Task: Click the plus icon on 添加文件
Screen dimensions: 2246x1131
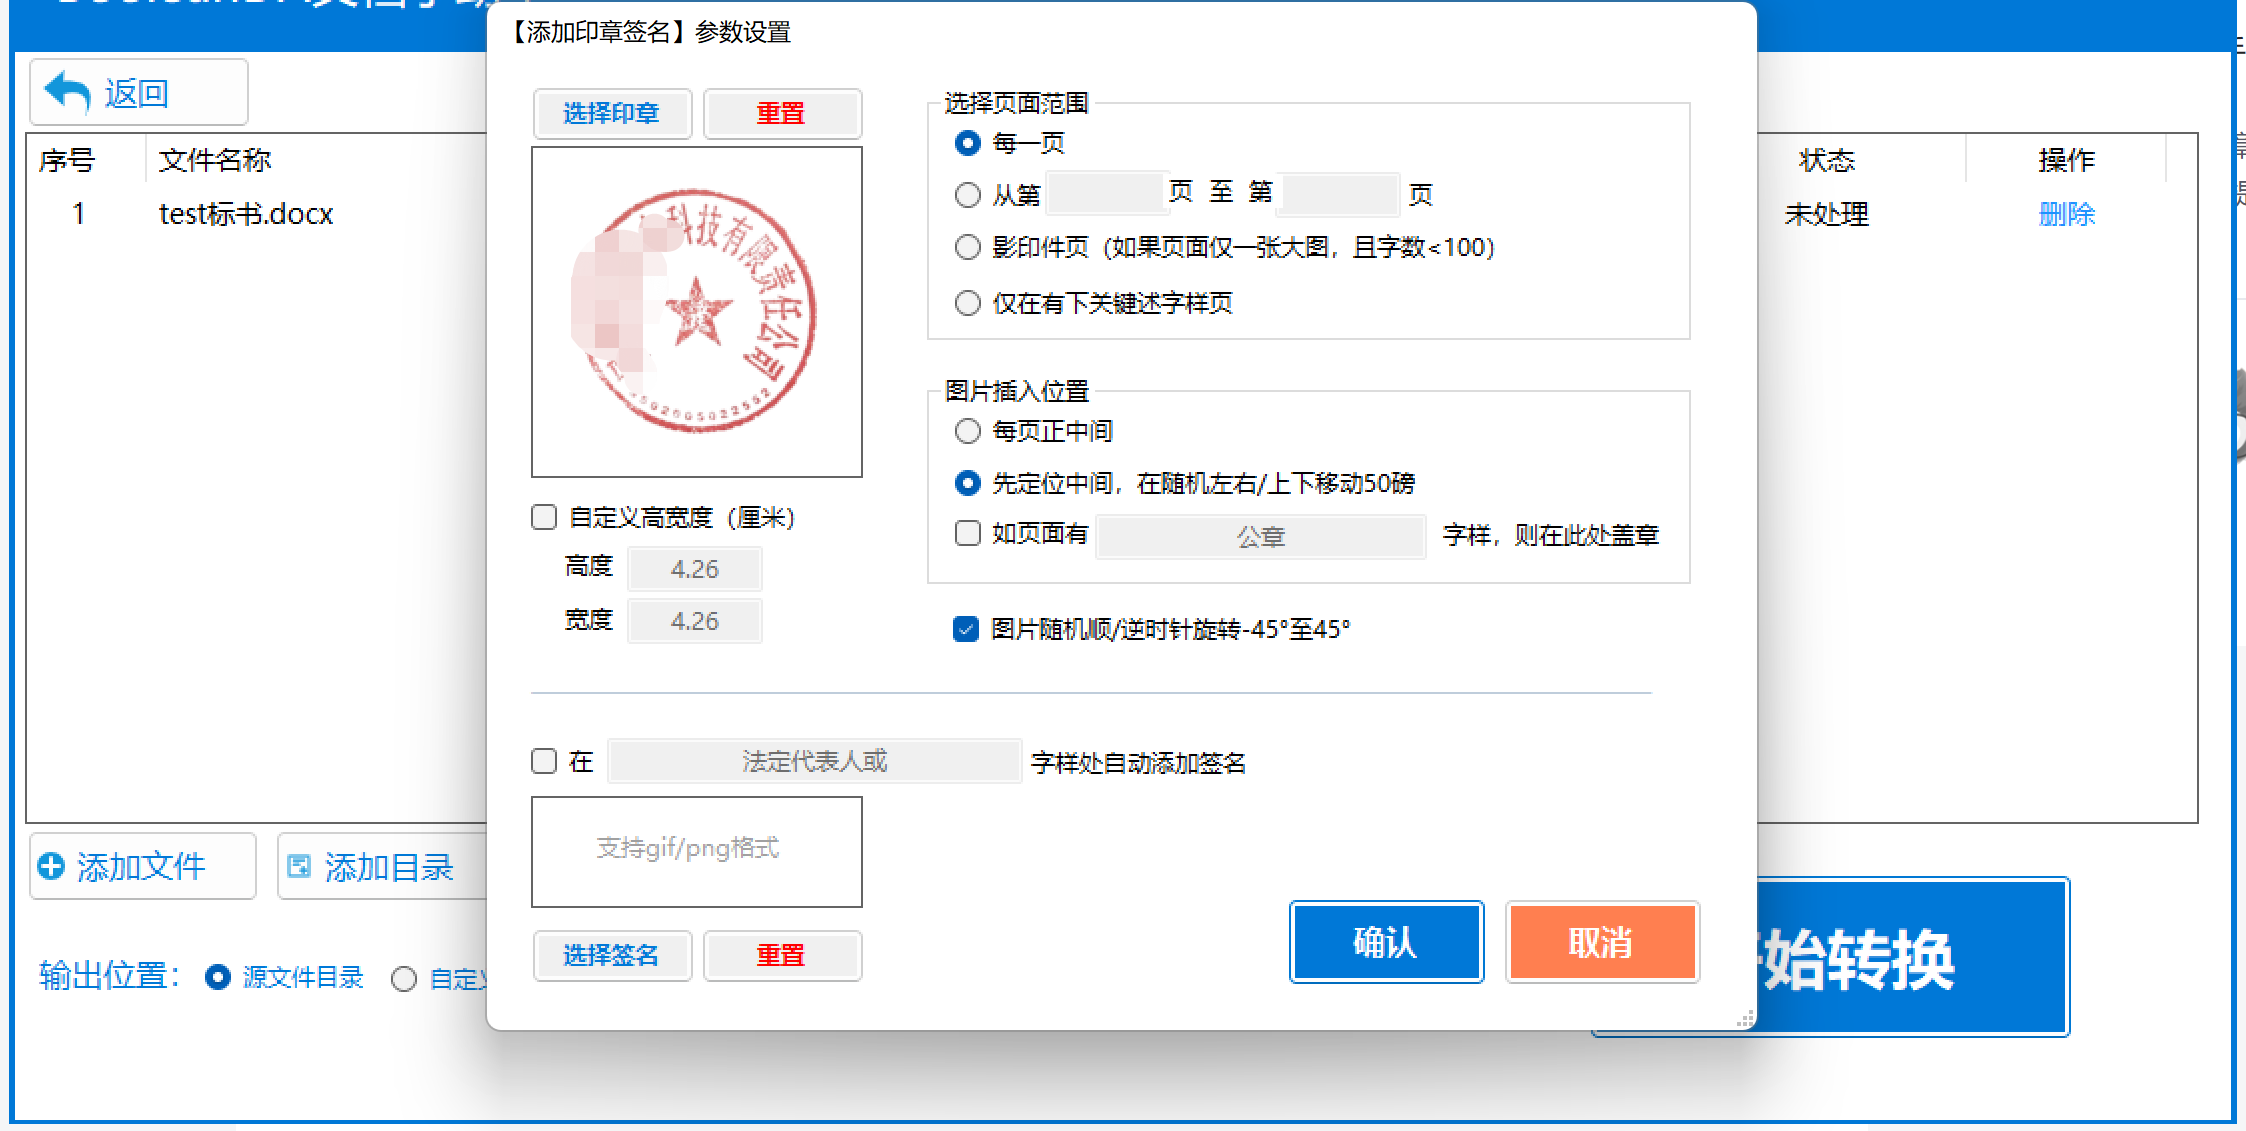Action: click(x=51, y=866)
